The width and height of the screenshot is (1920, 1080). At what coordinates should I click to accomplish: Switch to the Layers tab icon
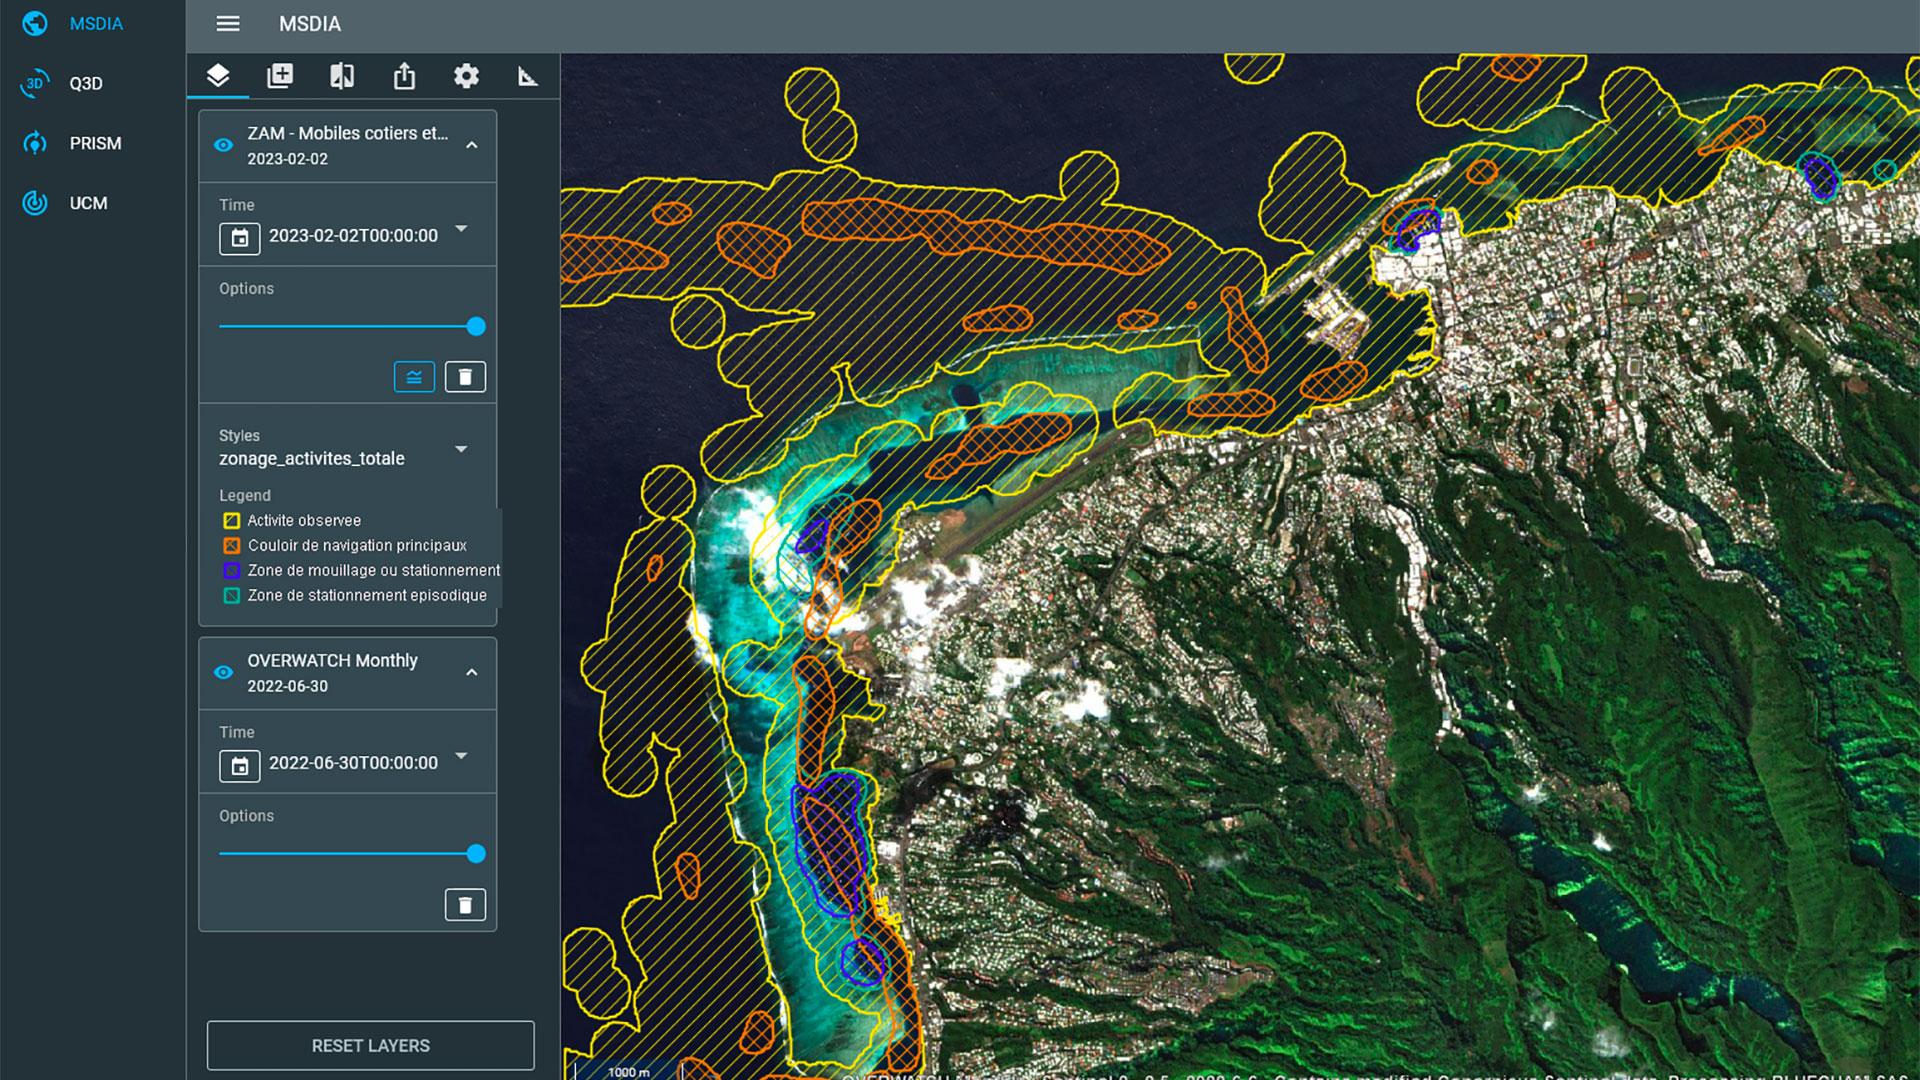coord(218,76)
